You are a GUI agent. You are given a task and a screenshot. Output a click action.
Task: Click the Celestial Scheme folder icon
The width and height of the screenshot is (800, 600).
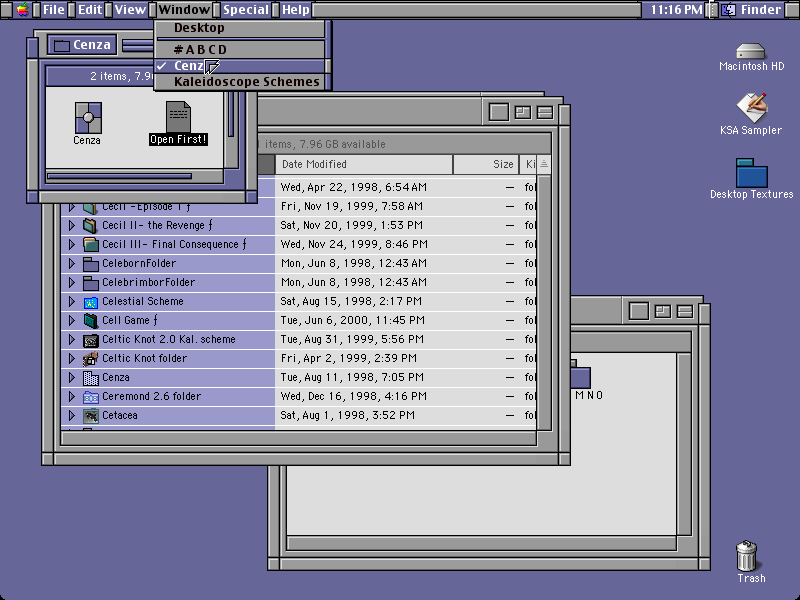click(x=90, y=302)
